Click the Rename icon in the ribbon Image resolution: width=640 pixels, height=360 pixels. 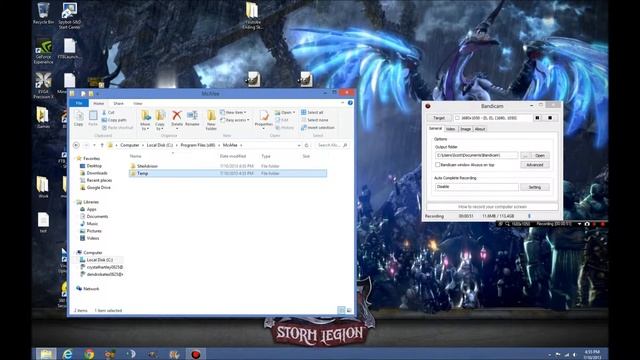coord(192,118)
